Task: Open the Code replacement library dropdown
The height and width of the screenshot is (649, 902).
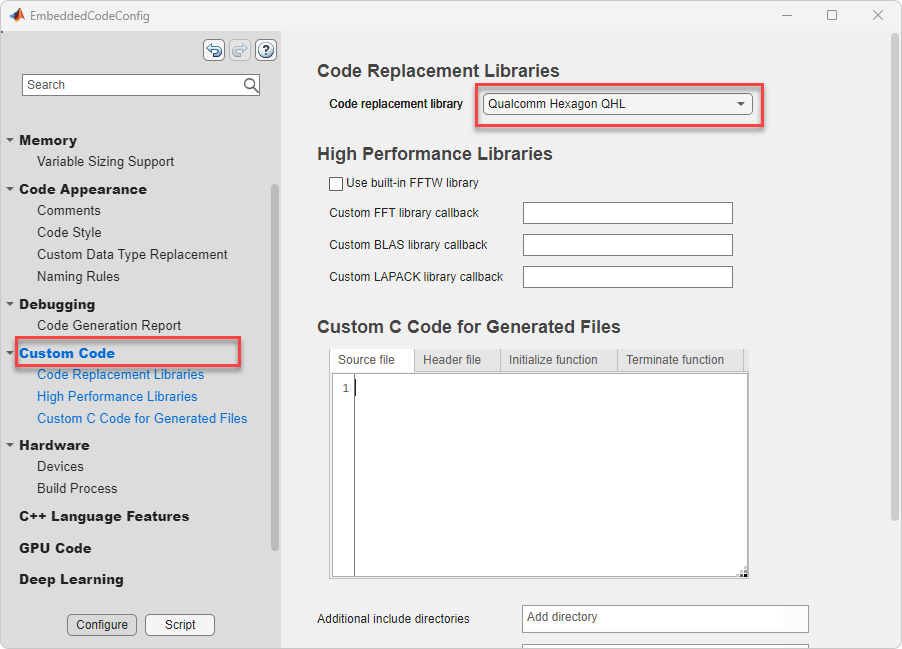Action: pyautogui.click(x=617, y=104)
